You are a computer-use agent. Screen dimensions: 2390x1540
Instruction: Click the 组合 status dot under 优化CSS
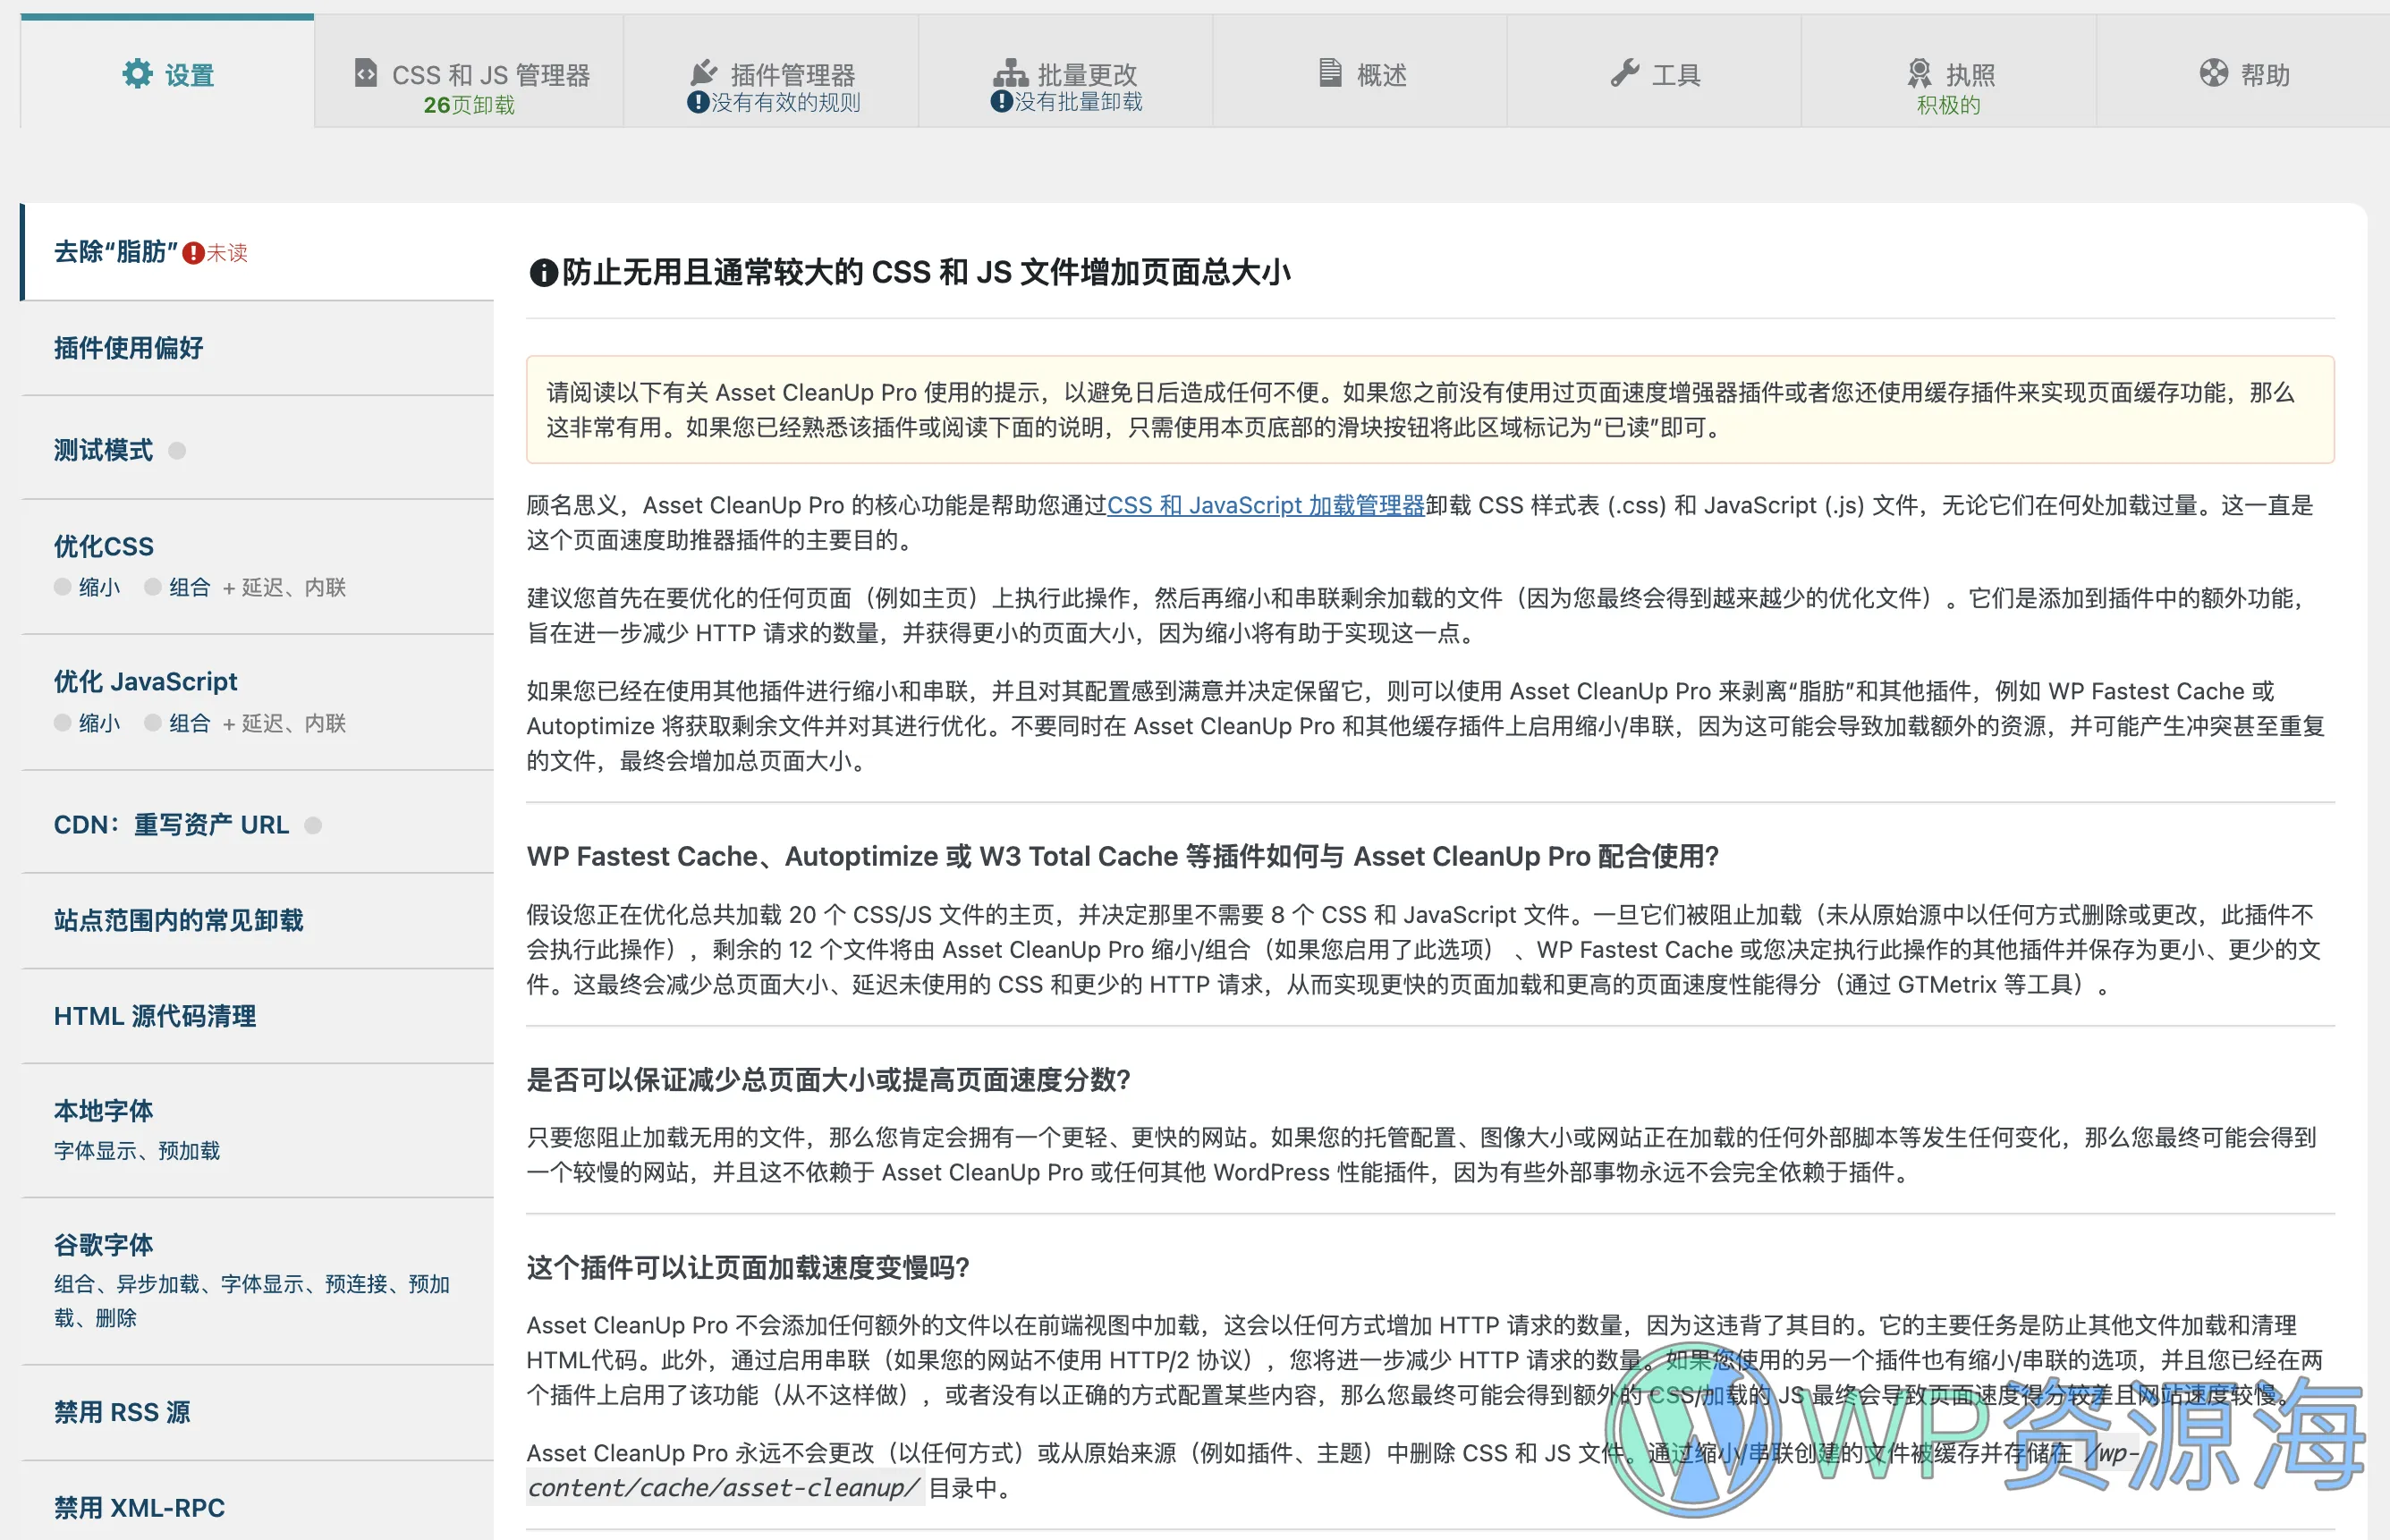(152, 587)
